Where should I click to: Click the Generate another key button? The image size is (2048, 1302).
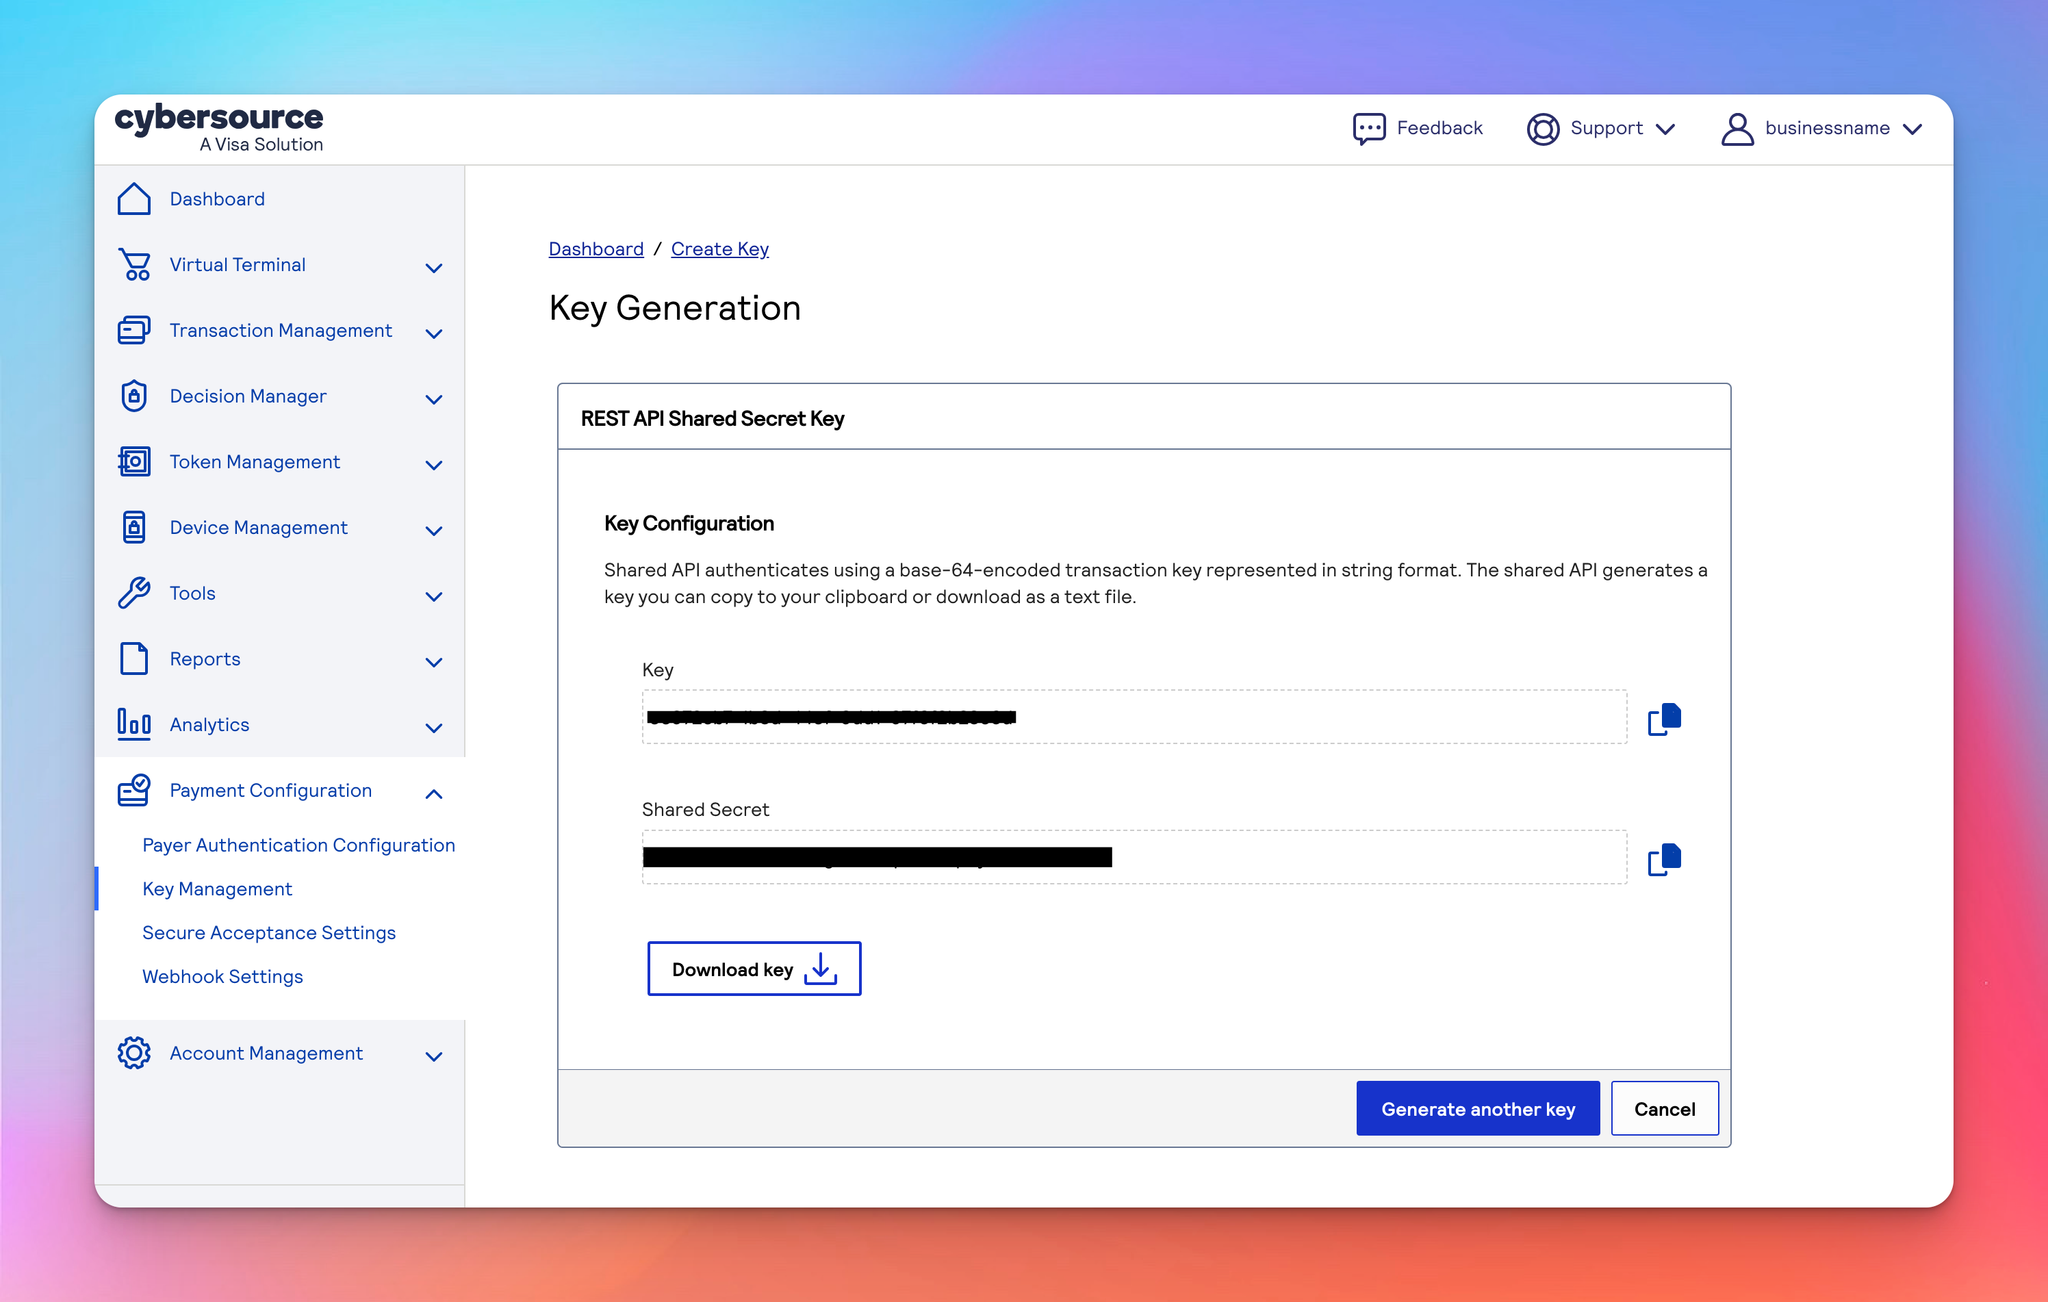pos(1478,1108)
